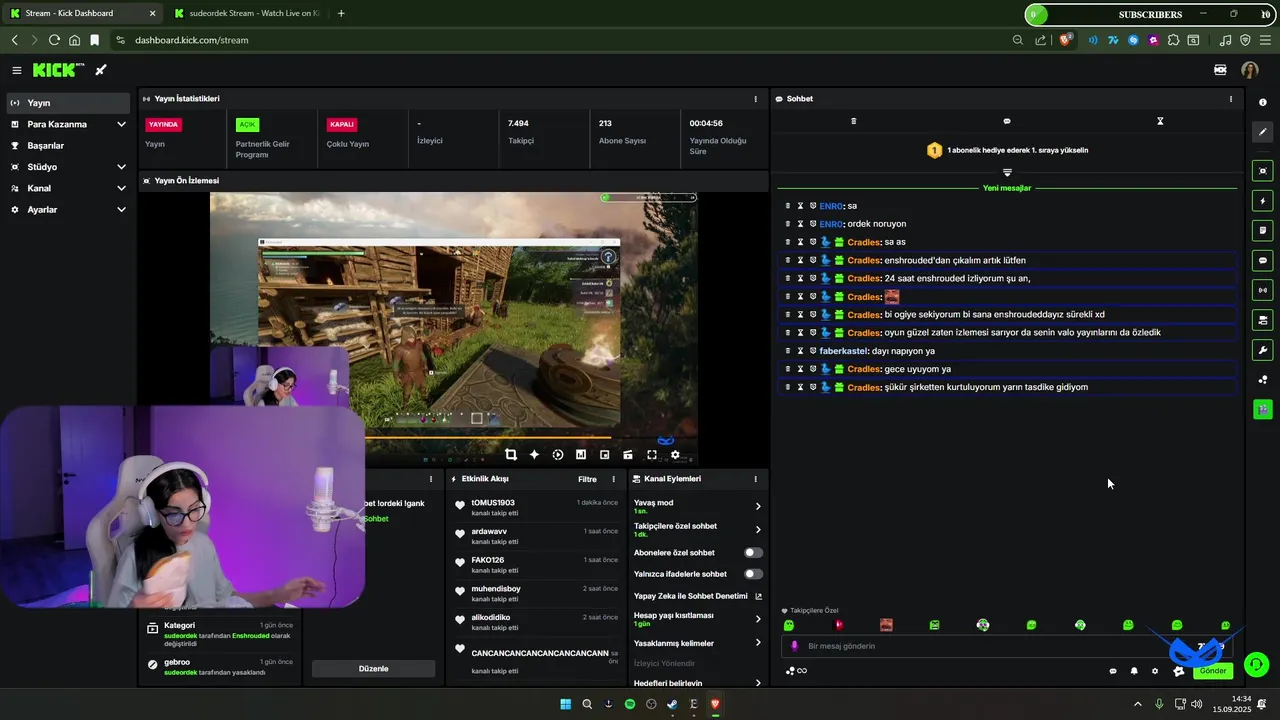1280x720 pixels.
Task: Open the 7TV browser extension icon
Action: point(1112,40)
